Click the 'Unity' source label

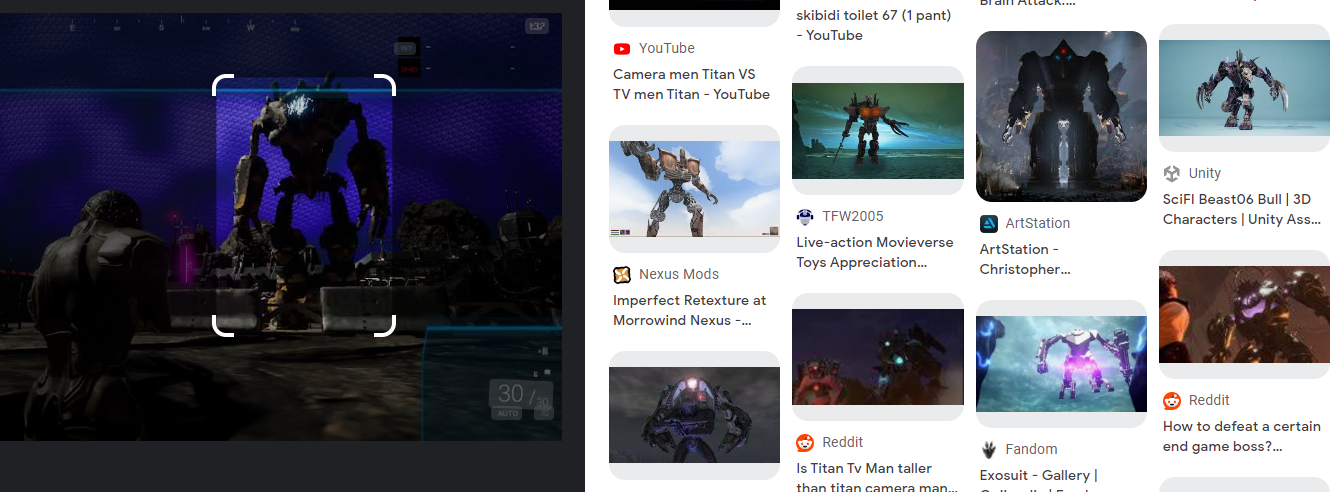pyautogui.click(x=1205, y=173)
